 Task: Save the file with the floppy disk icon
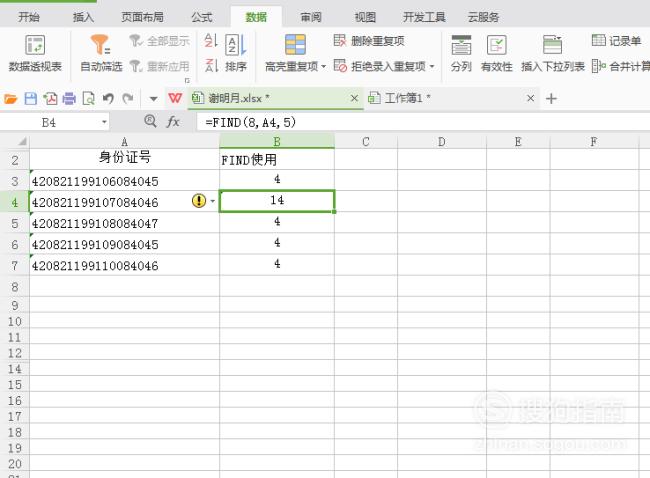(x=31, y=99)
